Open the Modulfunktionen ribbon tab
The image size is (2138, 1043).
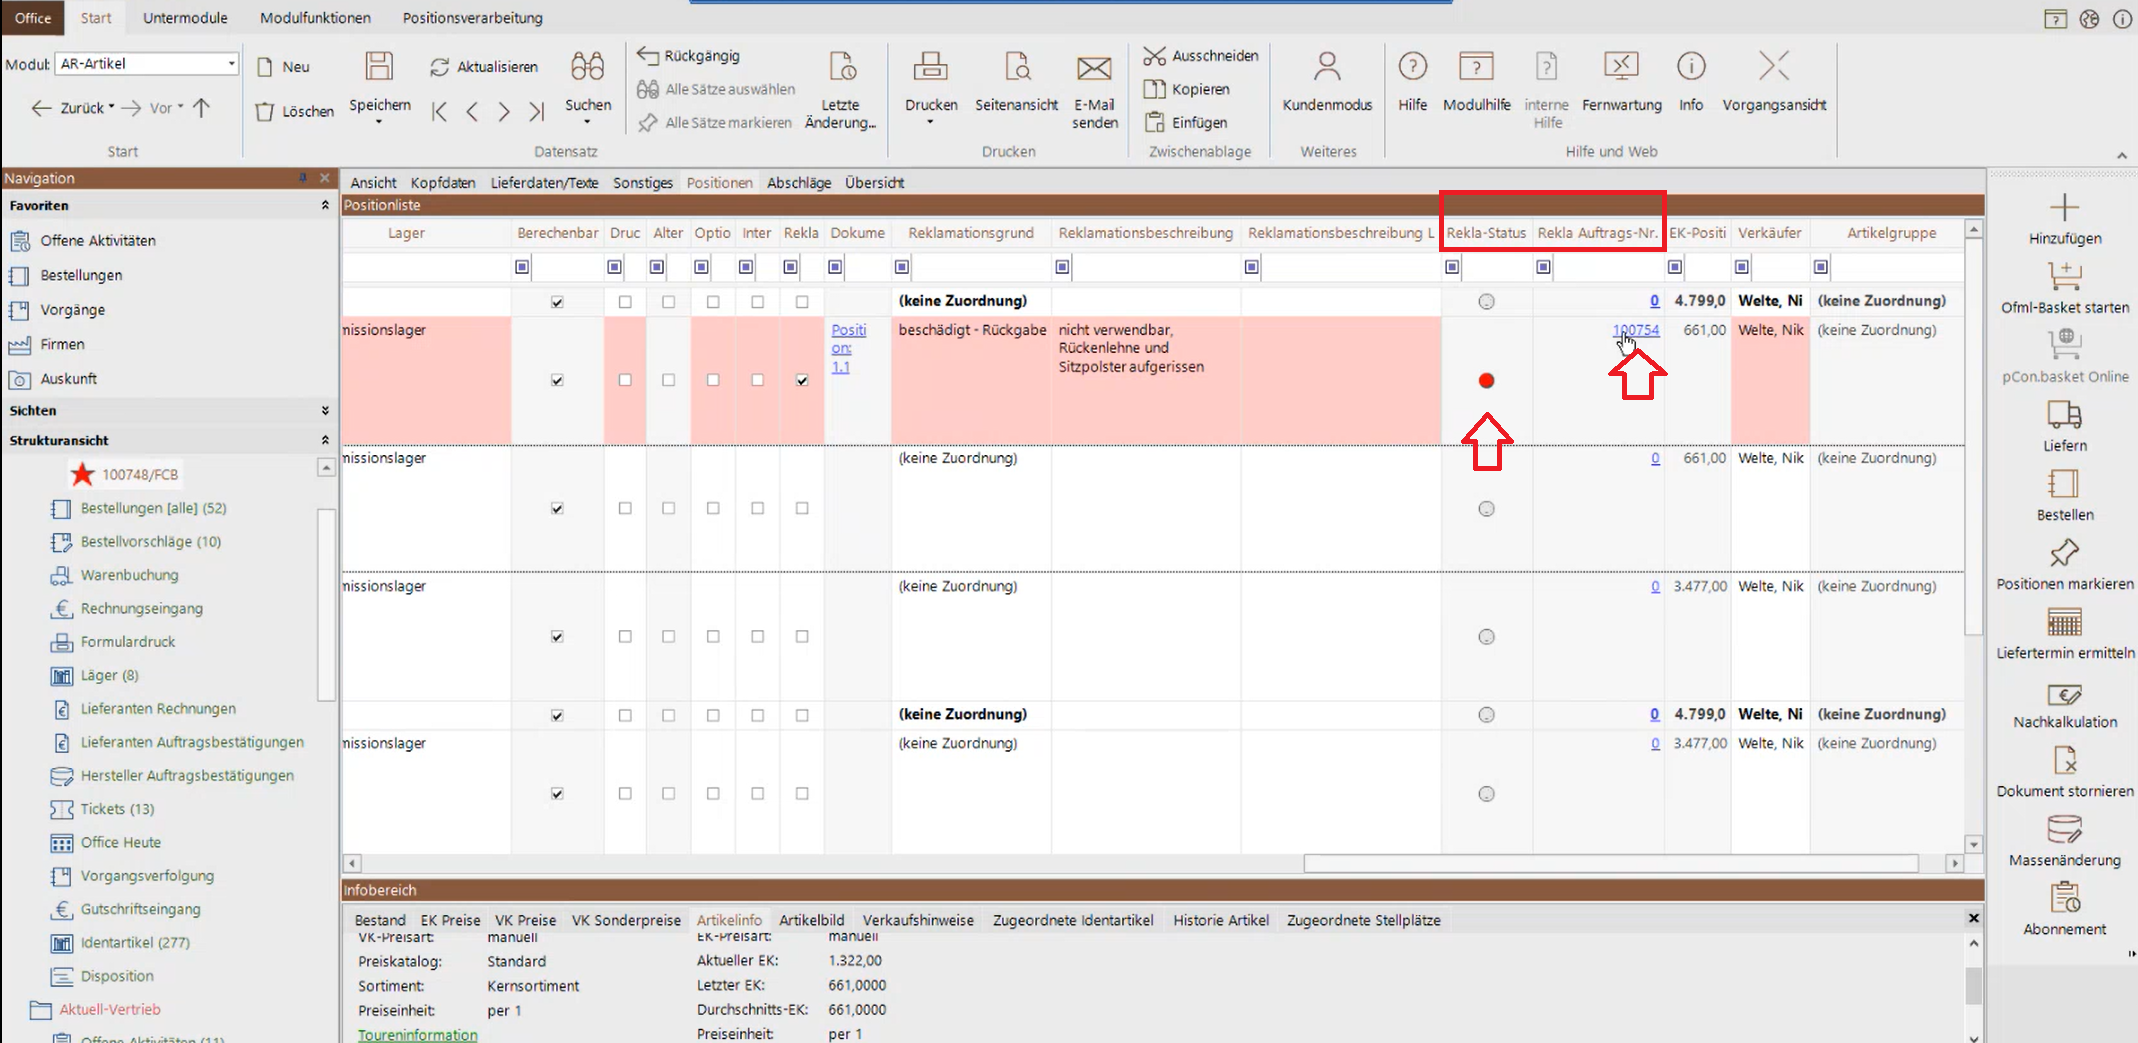click(x=315, y=18)
